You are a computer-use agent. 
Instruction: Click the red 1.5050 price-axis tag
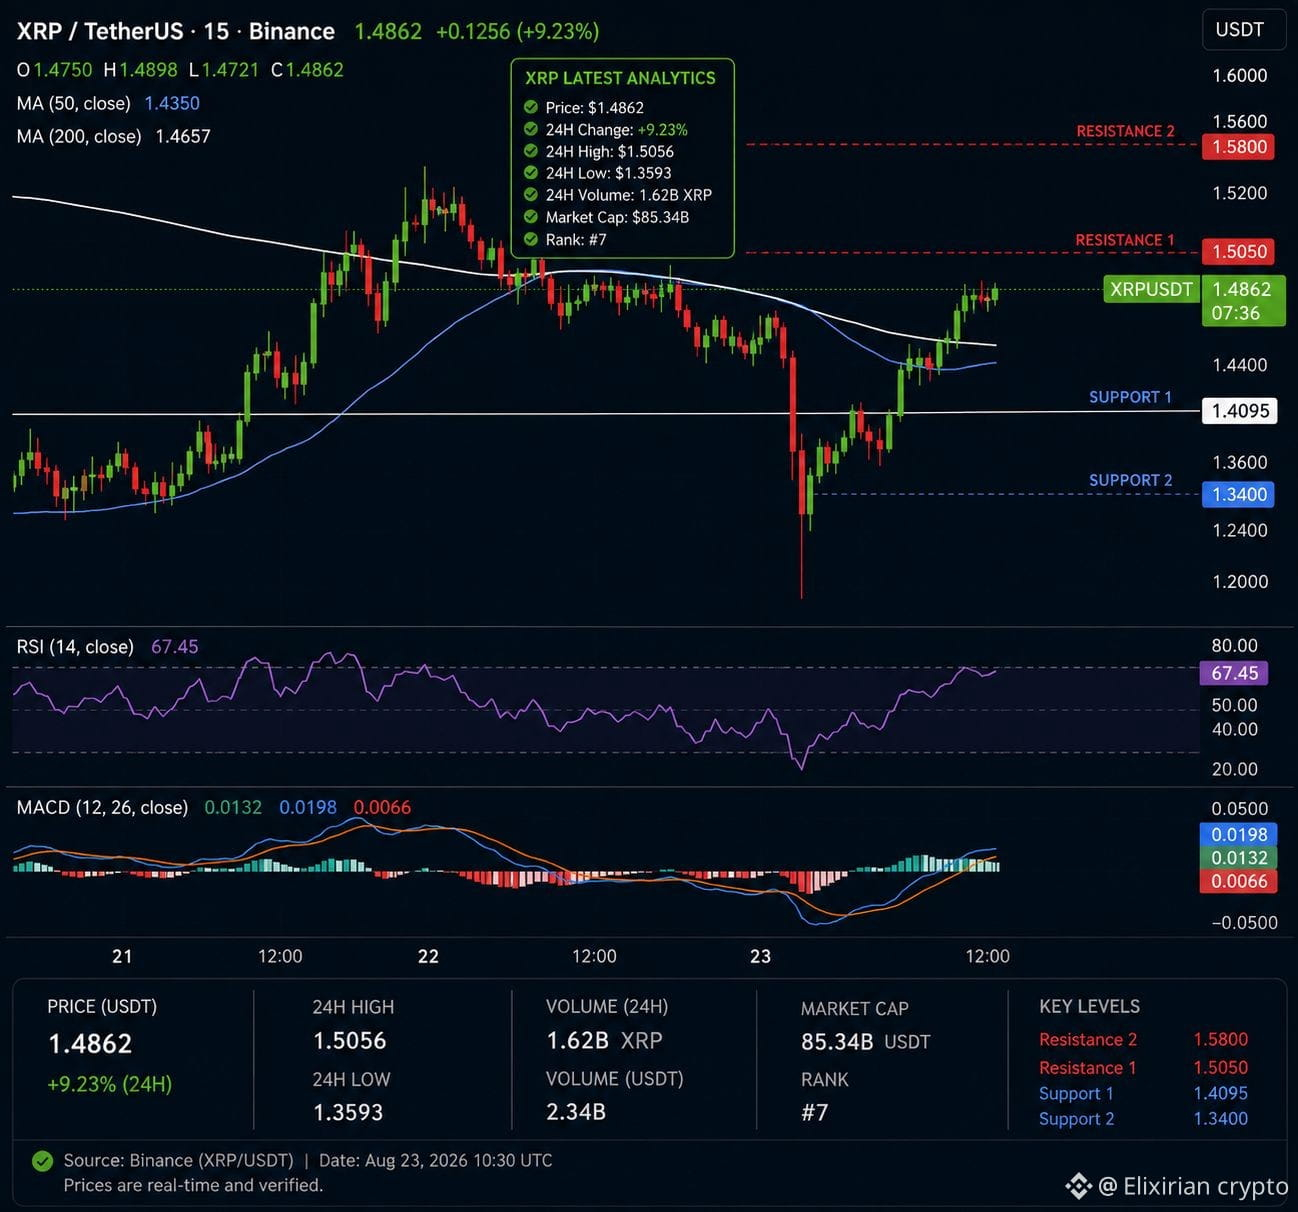tap(1240, 252)
